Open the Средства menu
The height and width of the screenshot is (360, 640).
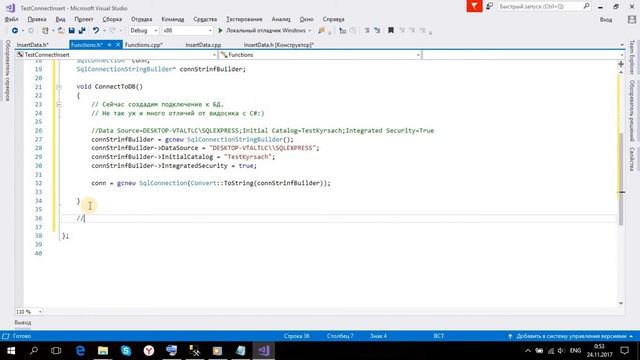(205, 19)
